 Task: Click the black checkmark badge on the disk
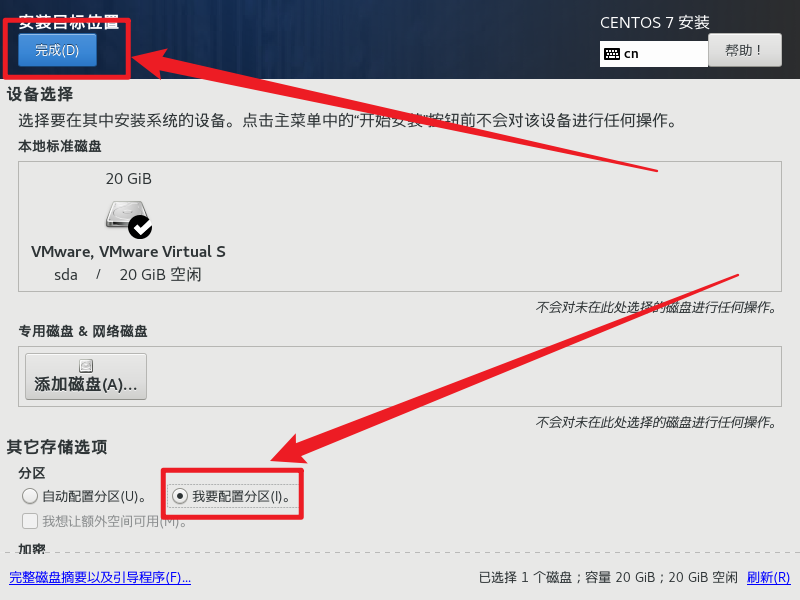[x=140, y=227]
